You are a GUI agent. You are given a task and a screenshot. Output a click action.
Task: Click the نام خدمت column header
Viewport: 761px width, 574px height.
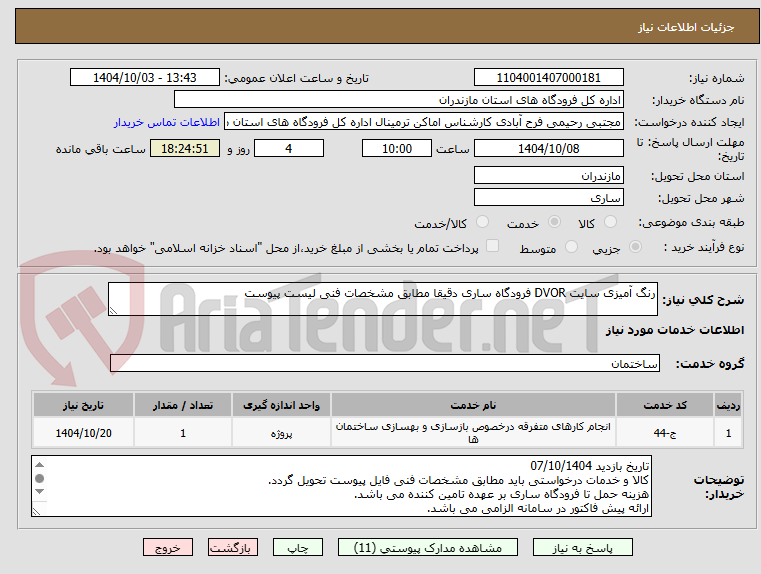point(473,405)
